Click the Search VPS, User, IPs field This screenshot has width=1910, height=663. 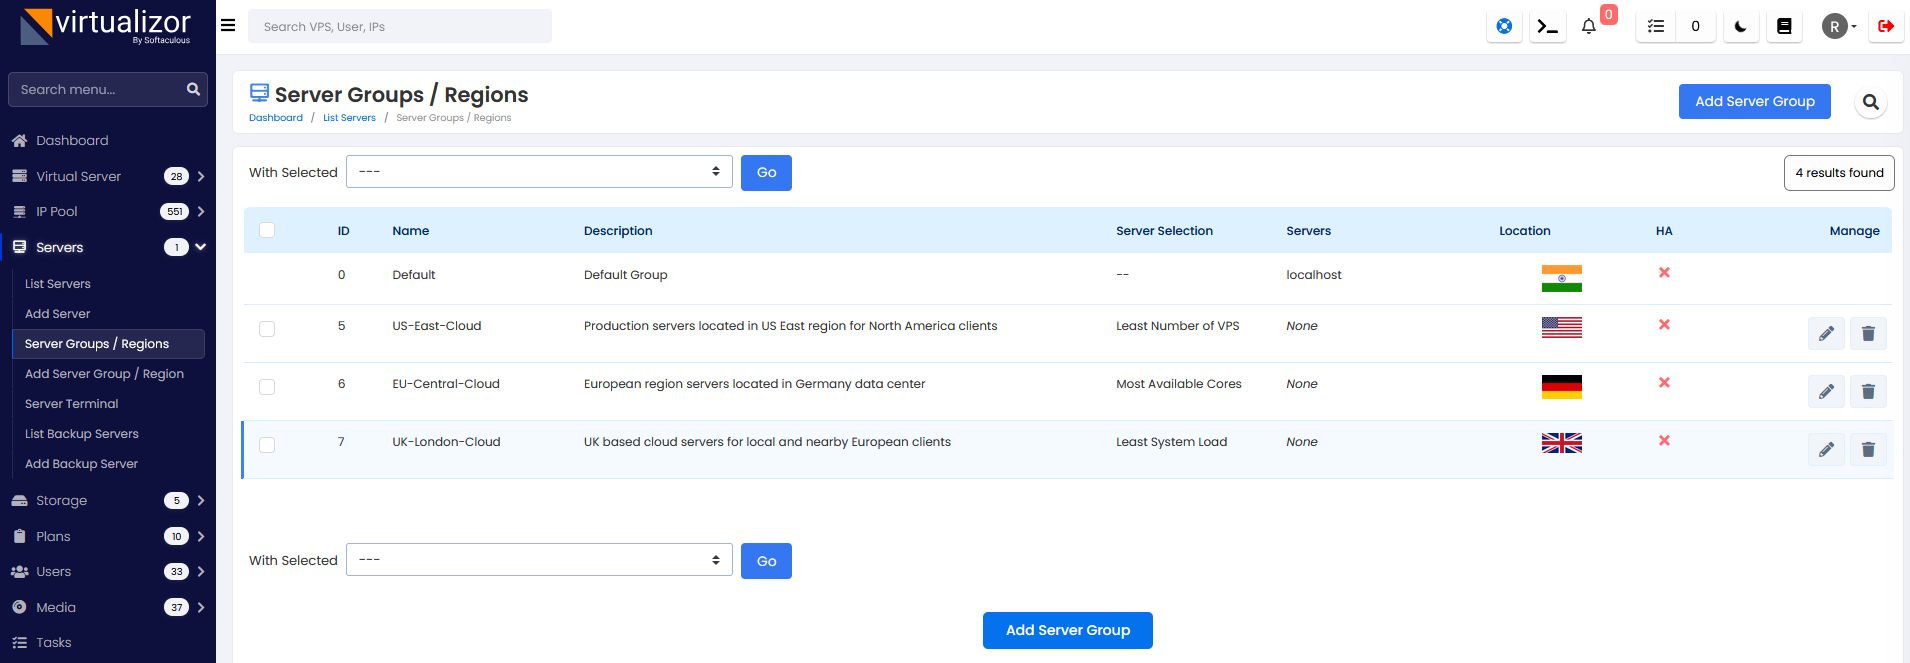click(x=400, y=27)
